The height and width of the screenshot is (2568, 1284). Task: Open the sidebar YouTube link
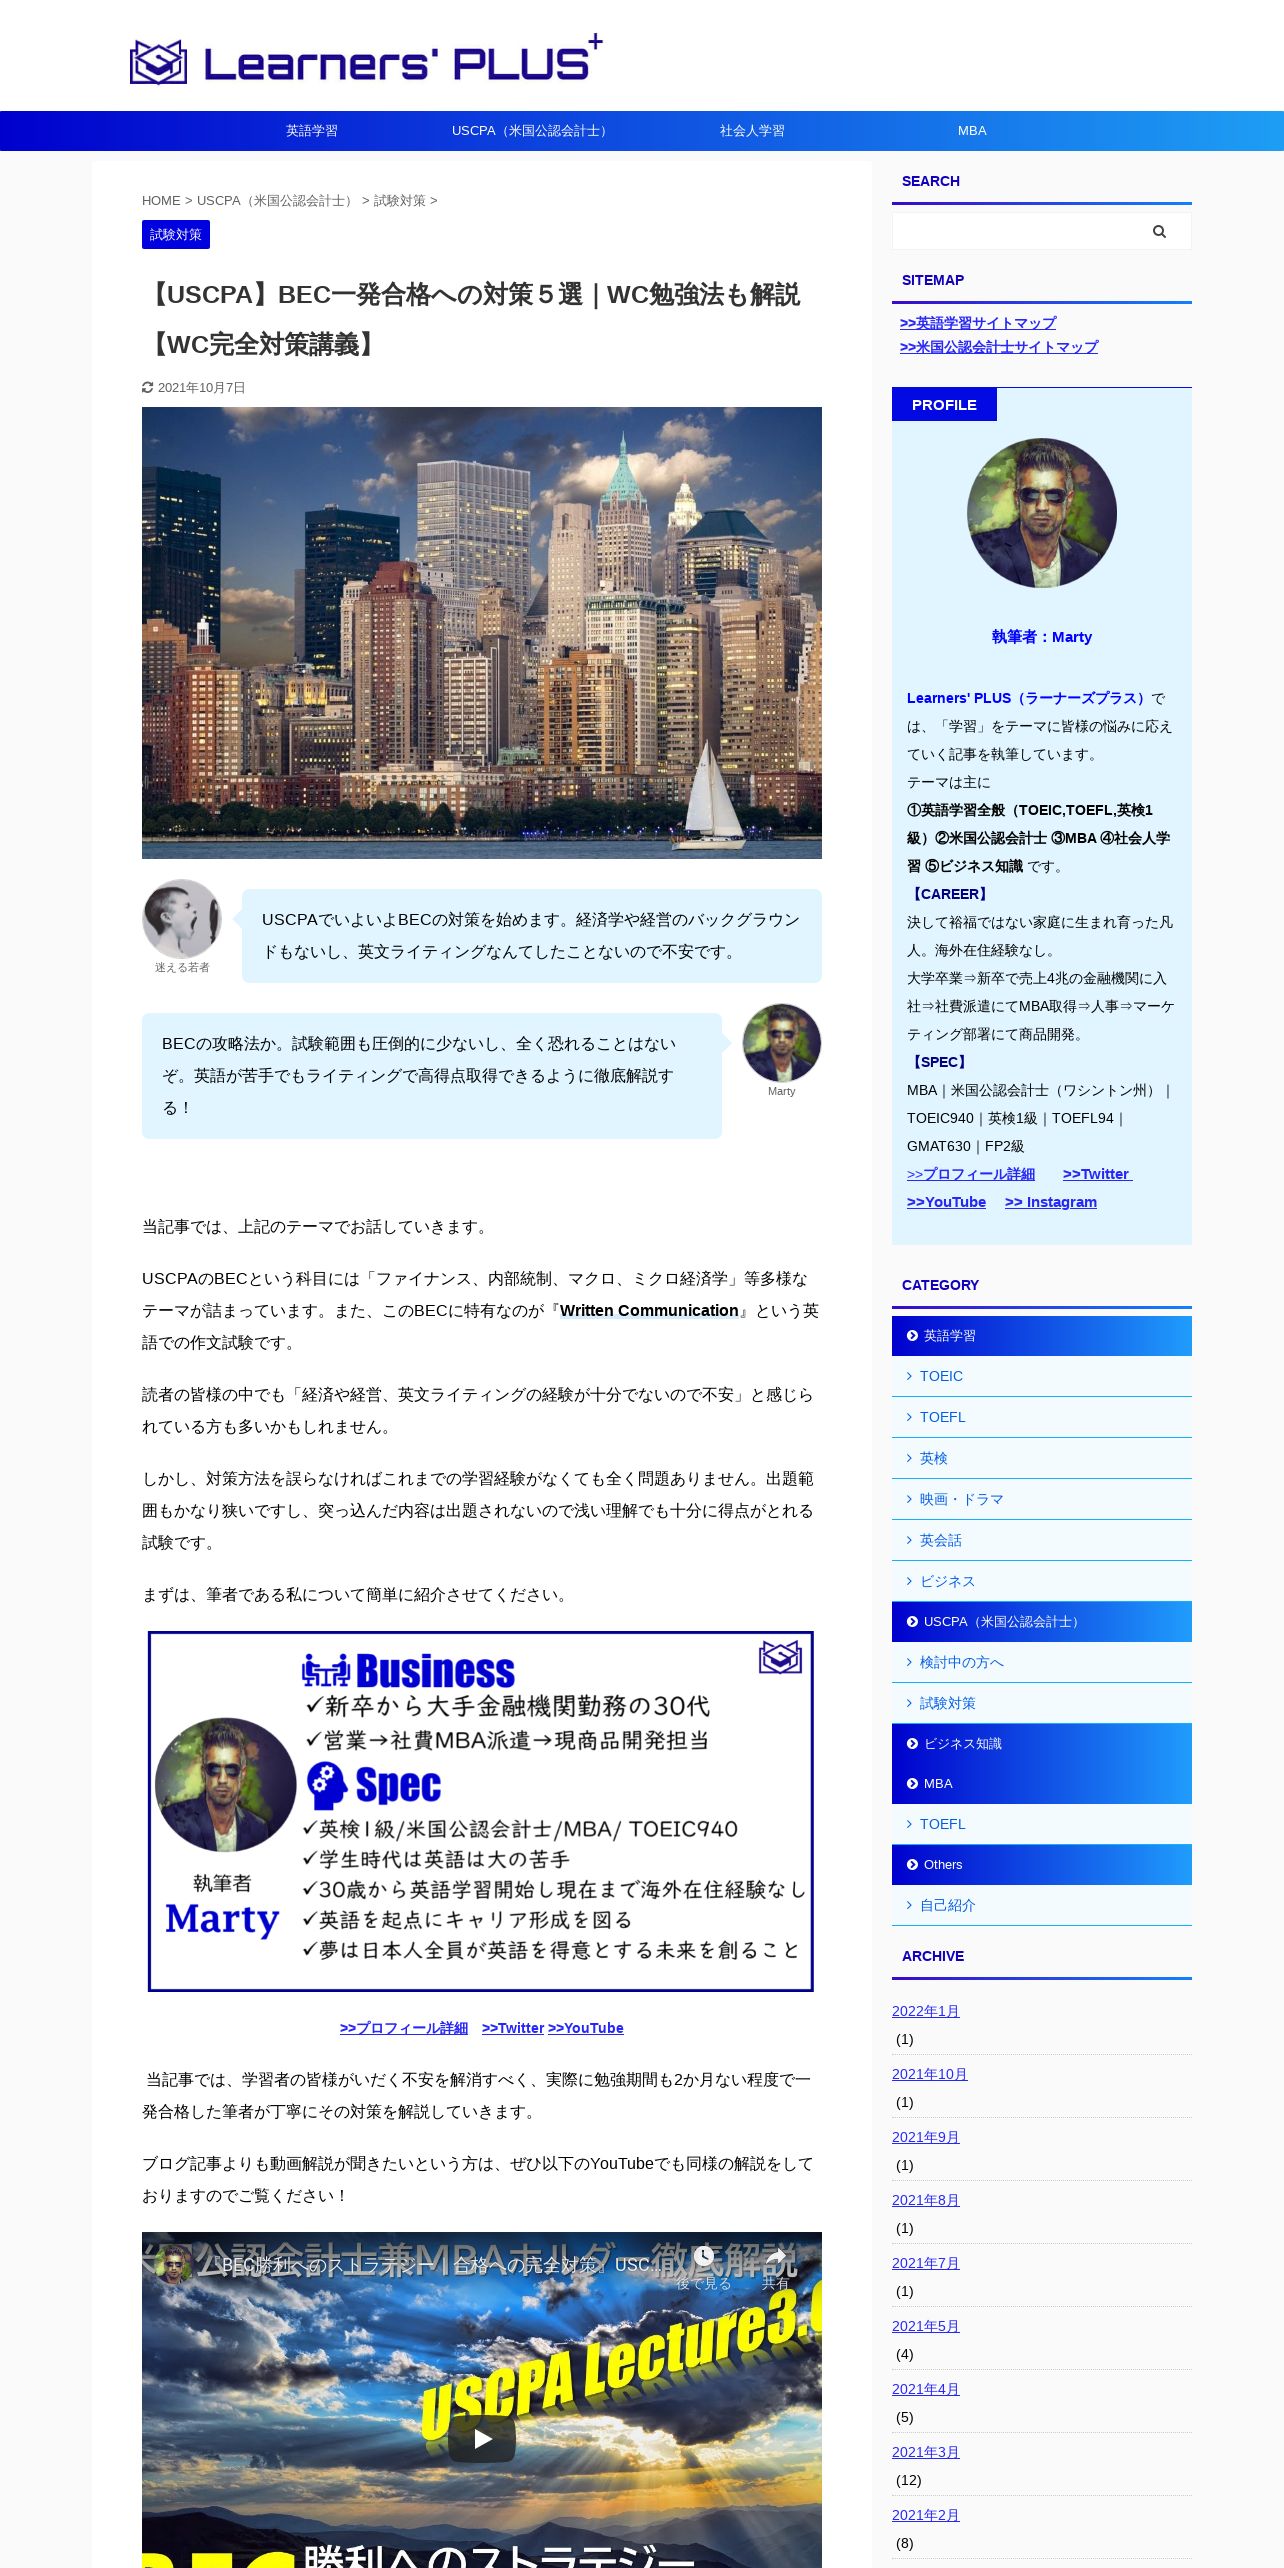point(946,1202)
